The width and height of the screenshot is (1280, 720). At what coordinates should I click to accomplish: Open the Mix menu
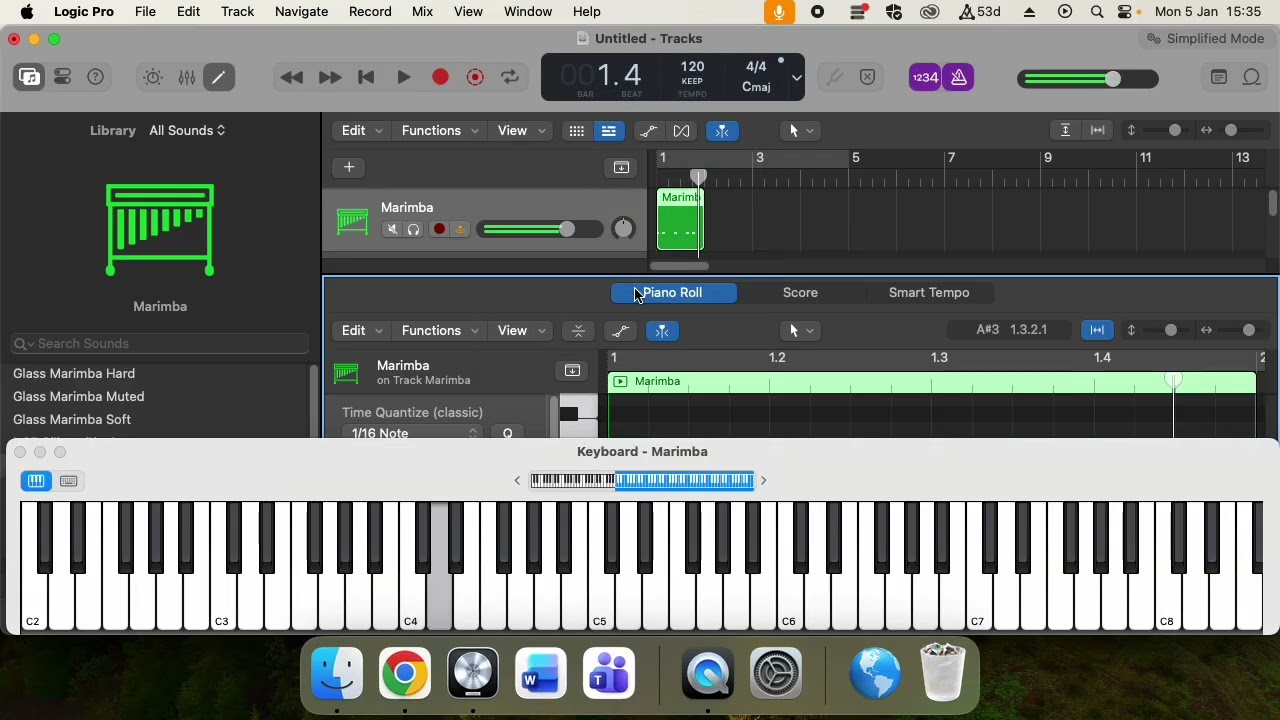[x=422, y=12]
